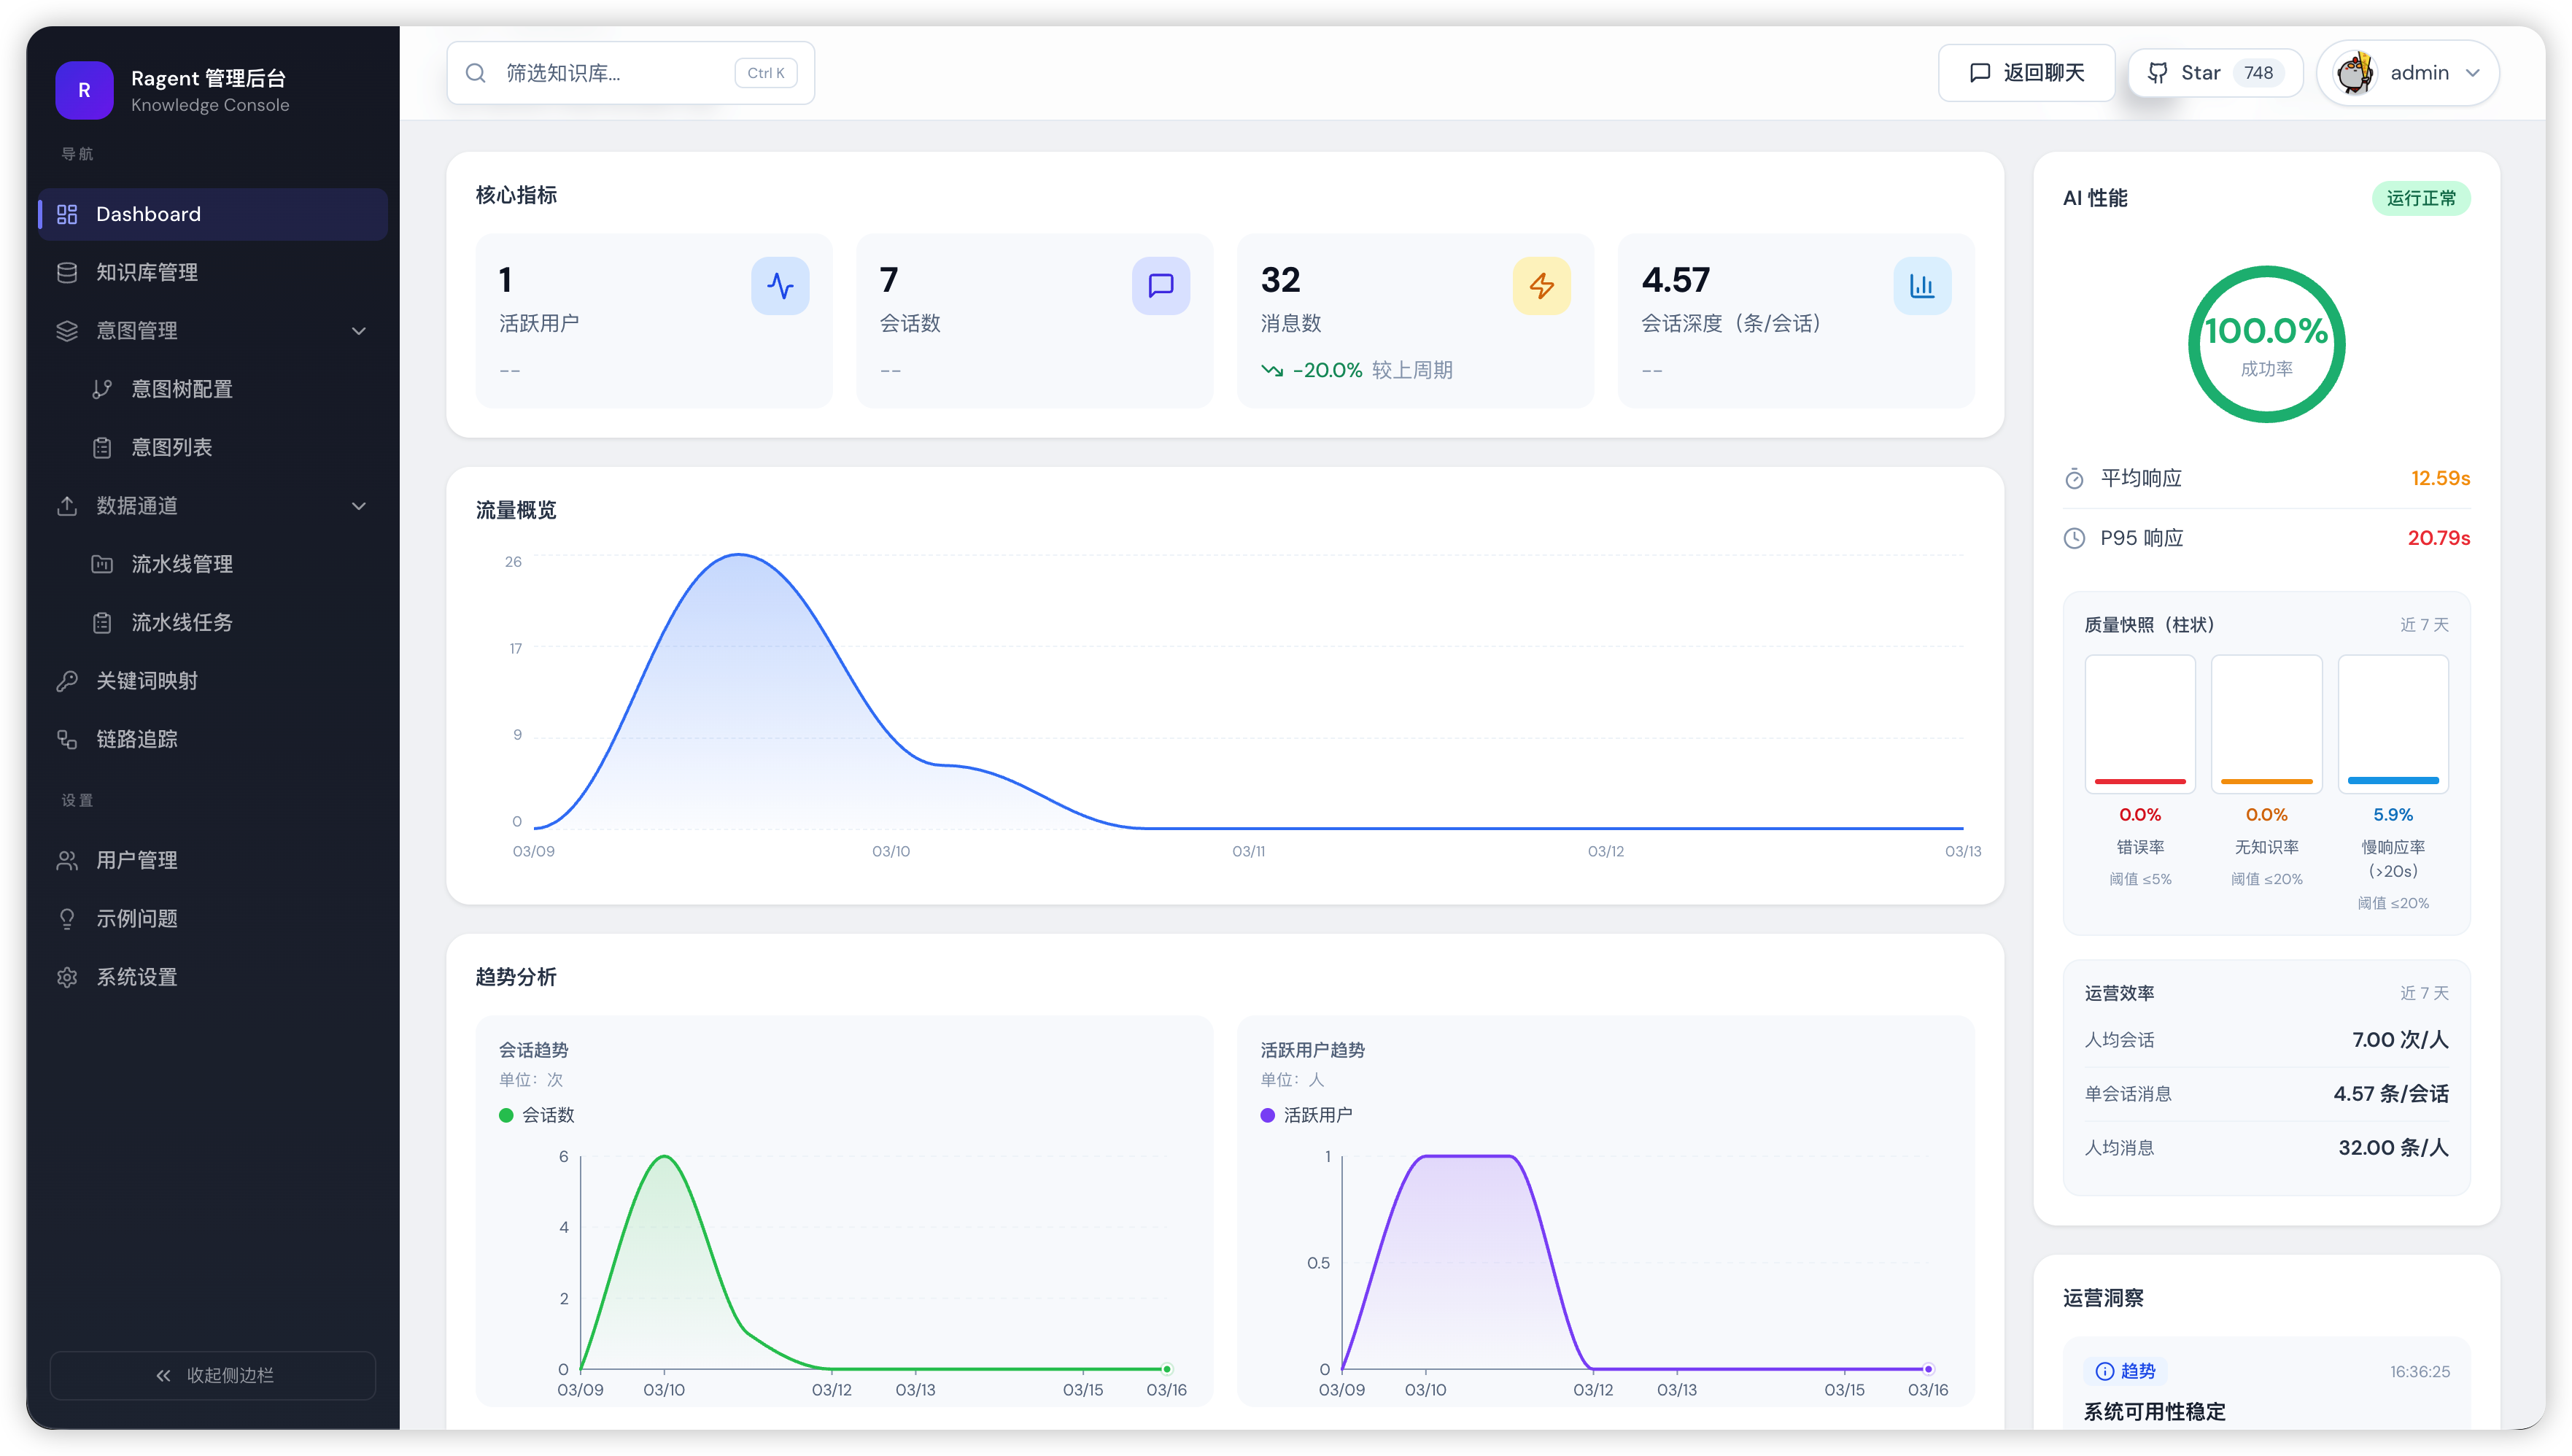Screen dimensions: 2572x1456
Task: Click the session depth bar chart icon
Action: point(1922,286)
